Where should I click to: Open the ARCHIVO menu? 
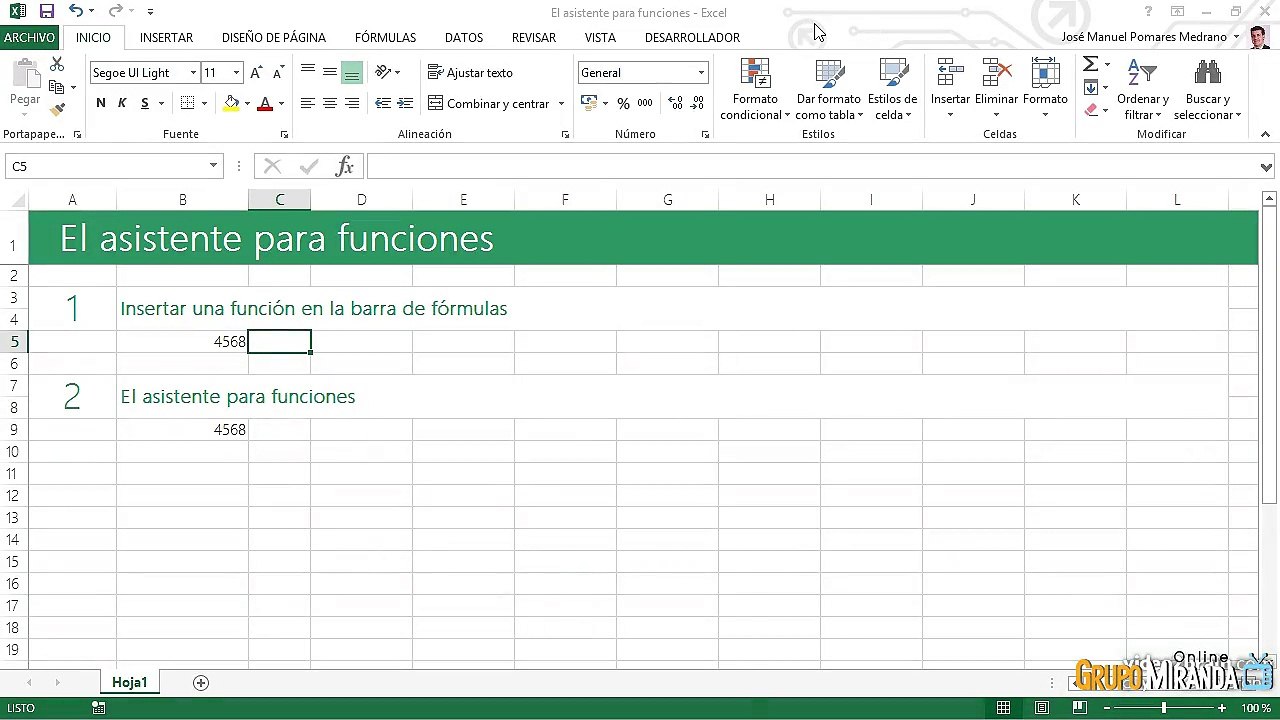click(x=29, y=37)
